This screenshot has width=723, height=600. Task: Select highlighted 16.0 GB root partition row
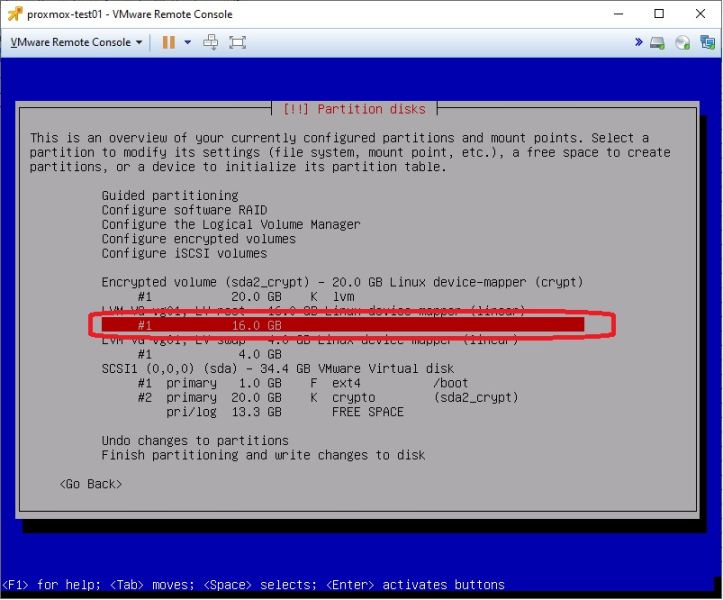[x=343, y=325]
